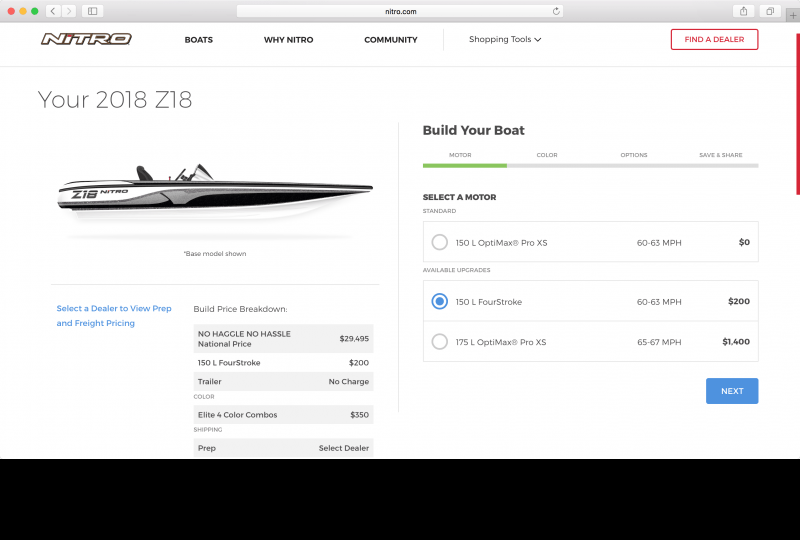This screenshot has width=800, height=540.
Task: Open the BOATS menu
Action: tap(198, 40)
